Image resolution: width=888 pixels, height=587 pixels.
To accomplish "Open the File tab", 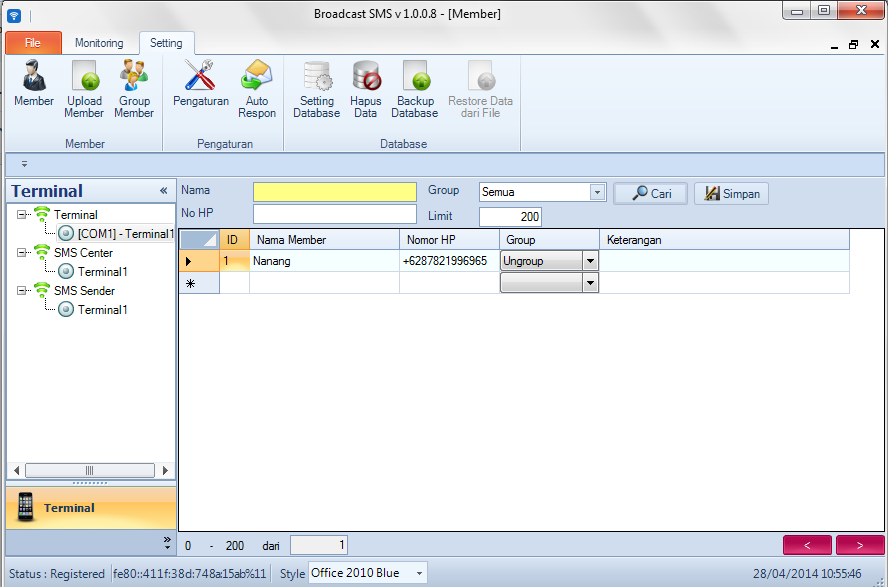I will pyautogui.click(x=33, y=43).
